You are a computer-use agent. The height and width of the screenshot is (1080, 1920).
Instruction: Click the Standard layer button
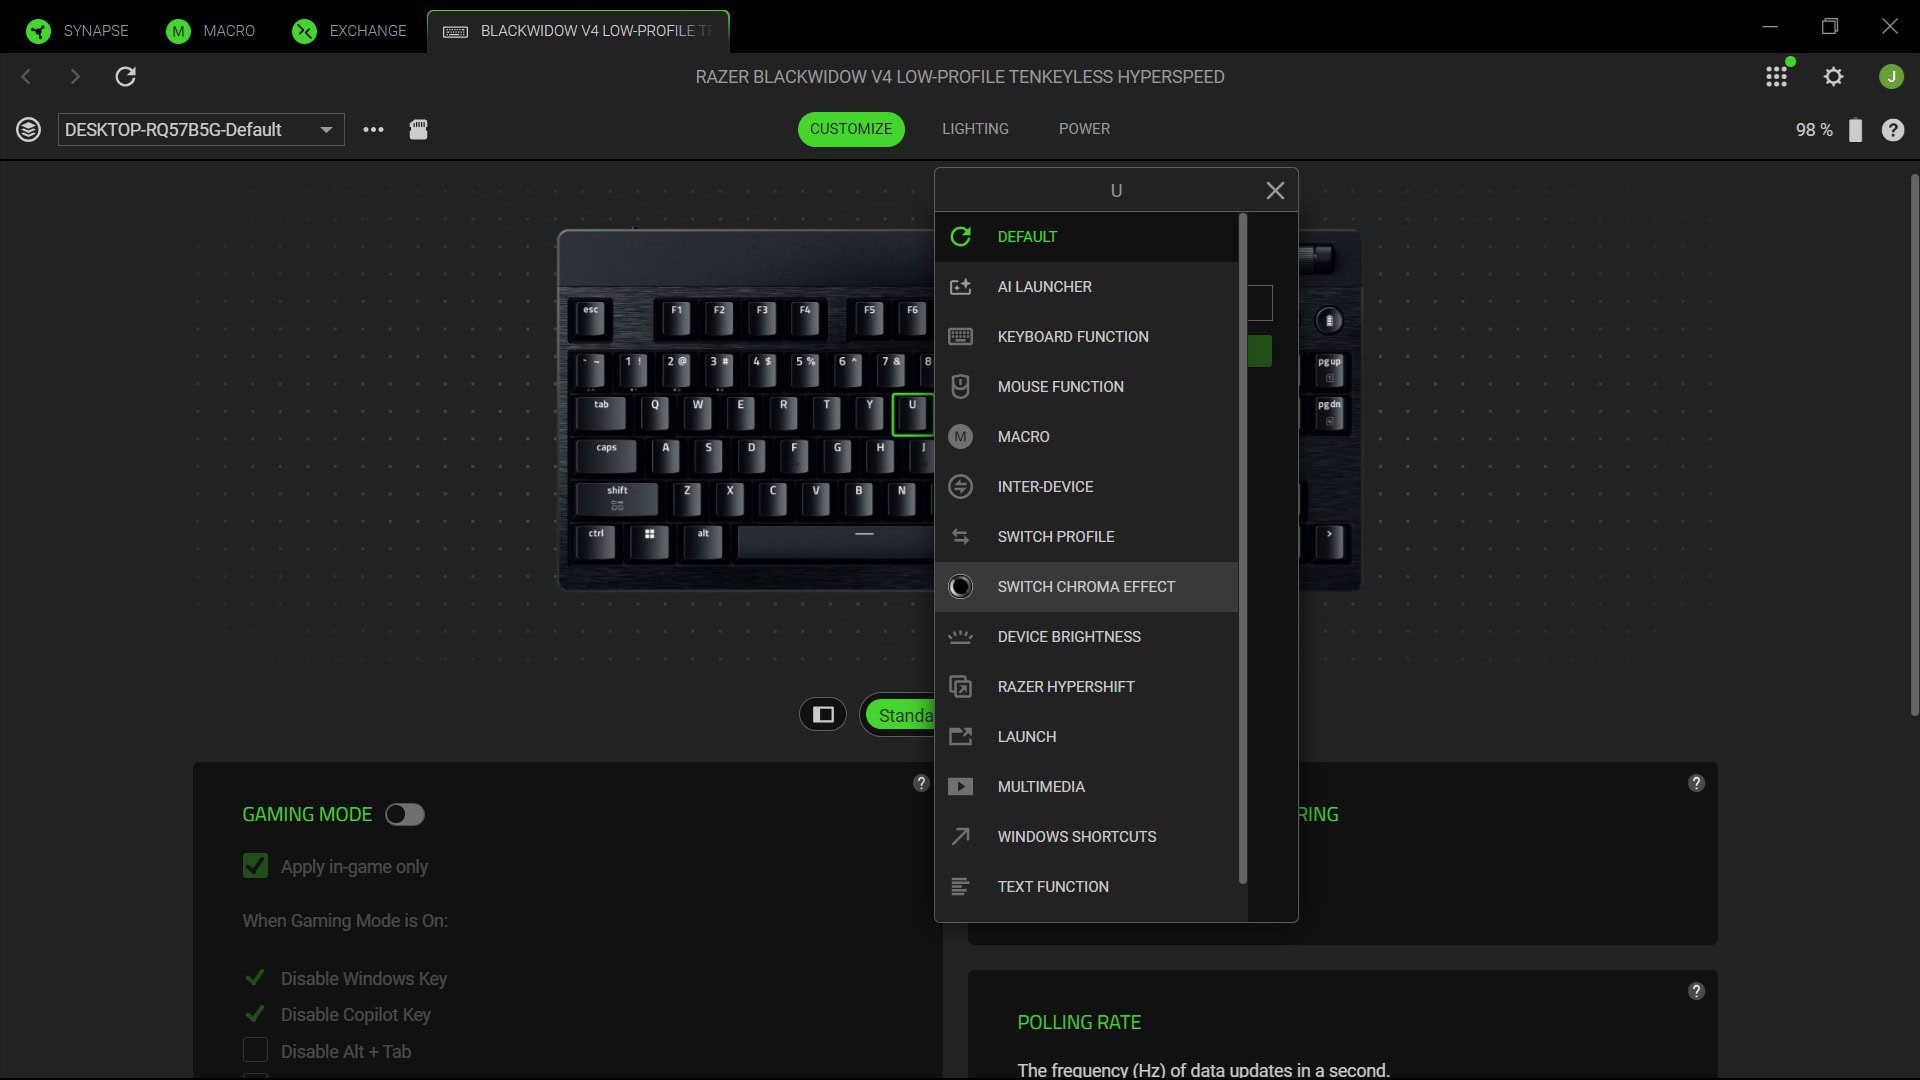click(x=900, y=715)
